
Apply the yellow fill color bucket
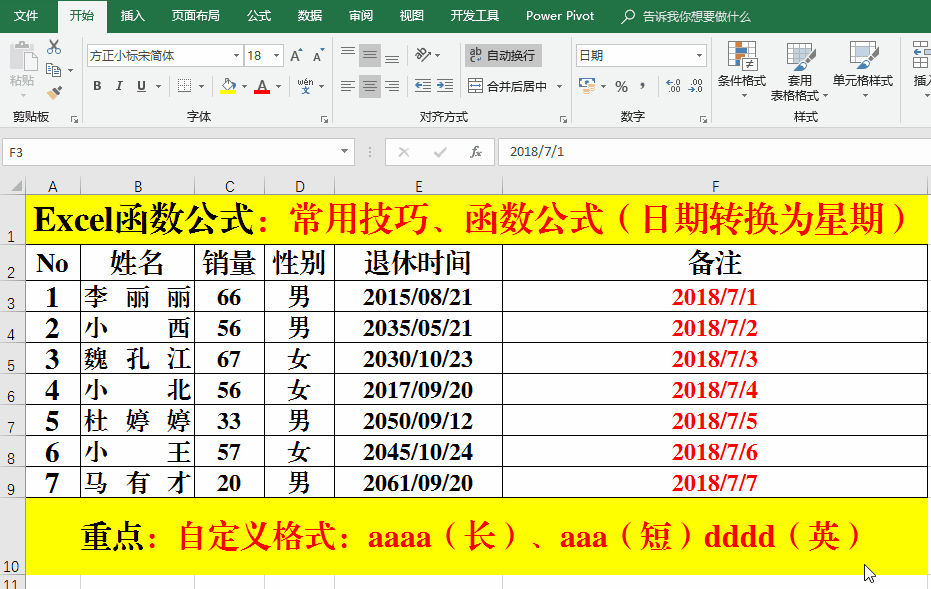click(x=228, y=87)
